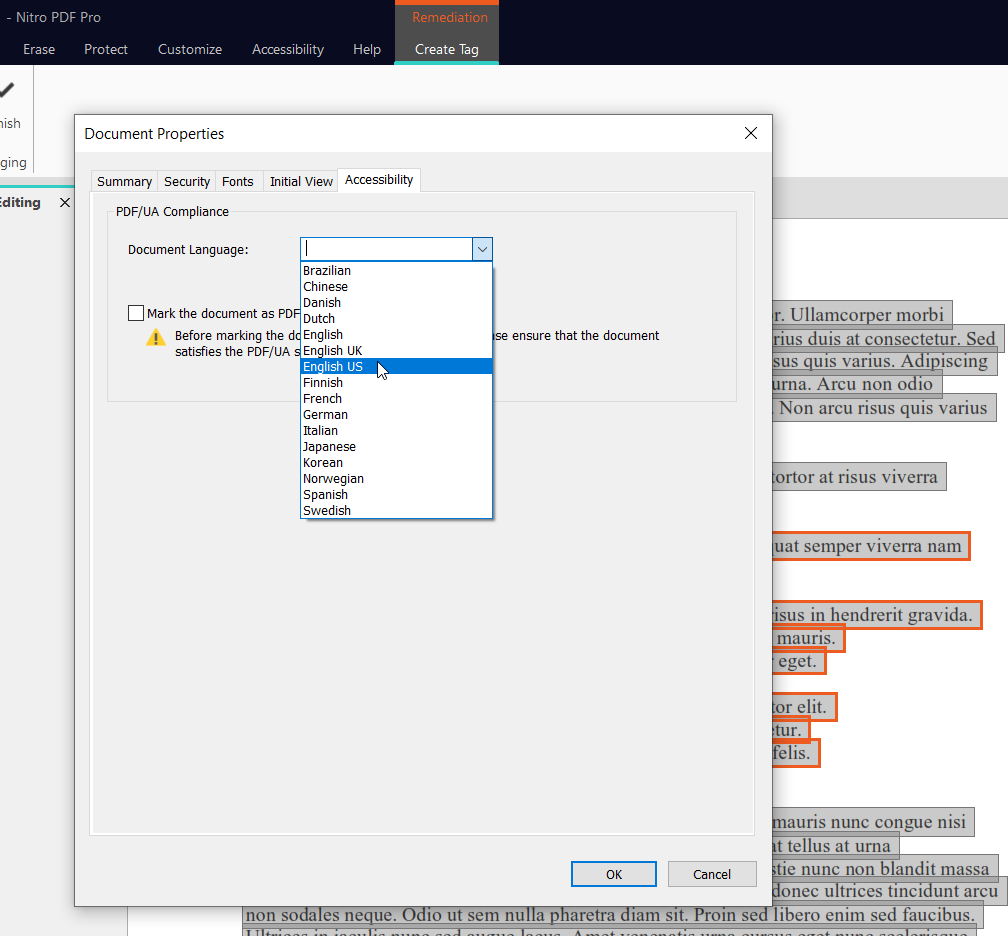This screenshot has height=936, width=1008.
Task: Select Swedish from the language list
Action: click(327, 510)
